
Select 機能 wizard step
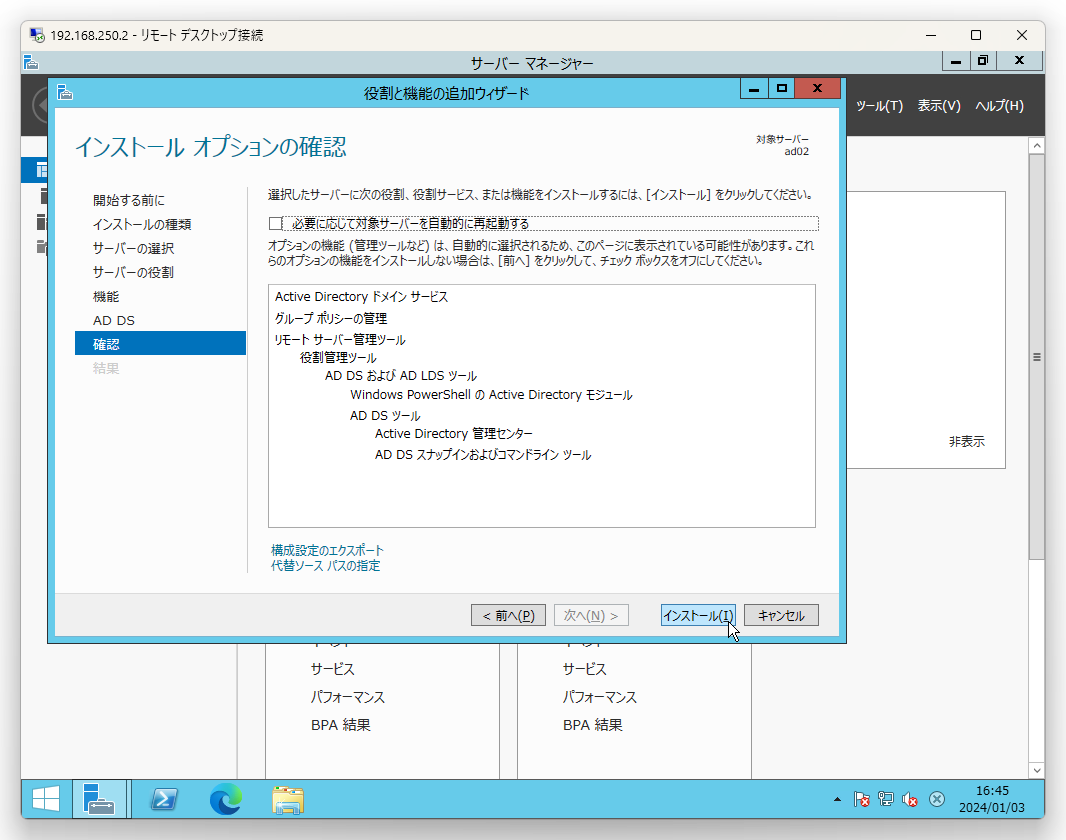[106, 296]
